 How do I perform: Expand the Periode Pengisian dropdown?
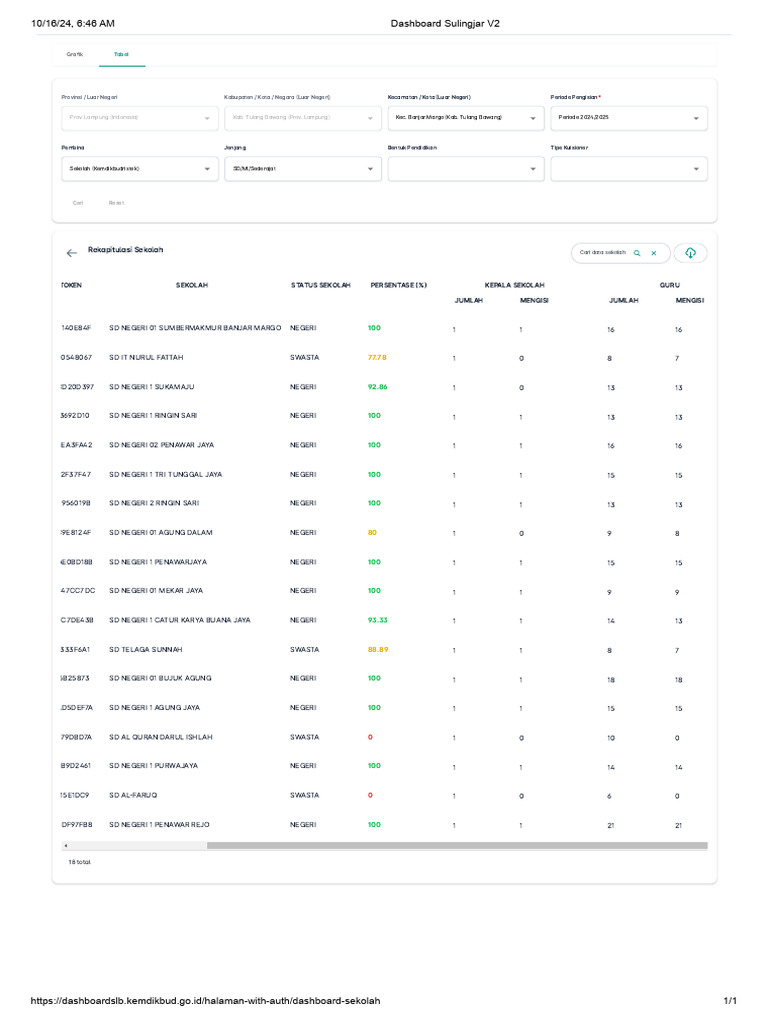click(x=628, y=118)
